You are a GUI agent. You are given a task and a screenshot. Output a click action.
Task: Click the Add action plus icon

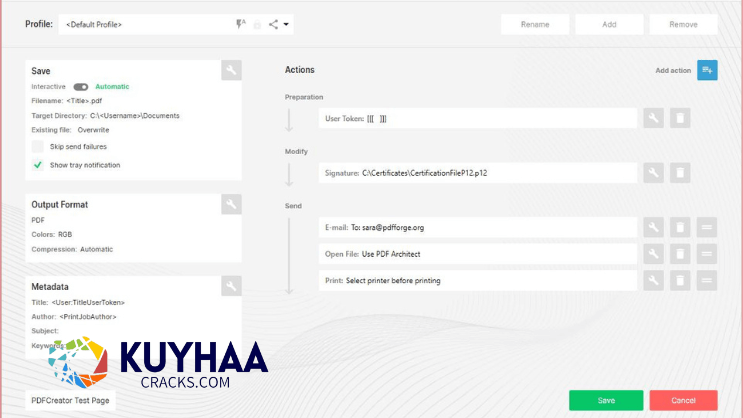click(707, 70)
